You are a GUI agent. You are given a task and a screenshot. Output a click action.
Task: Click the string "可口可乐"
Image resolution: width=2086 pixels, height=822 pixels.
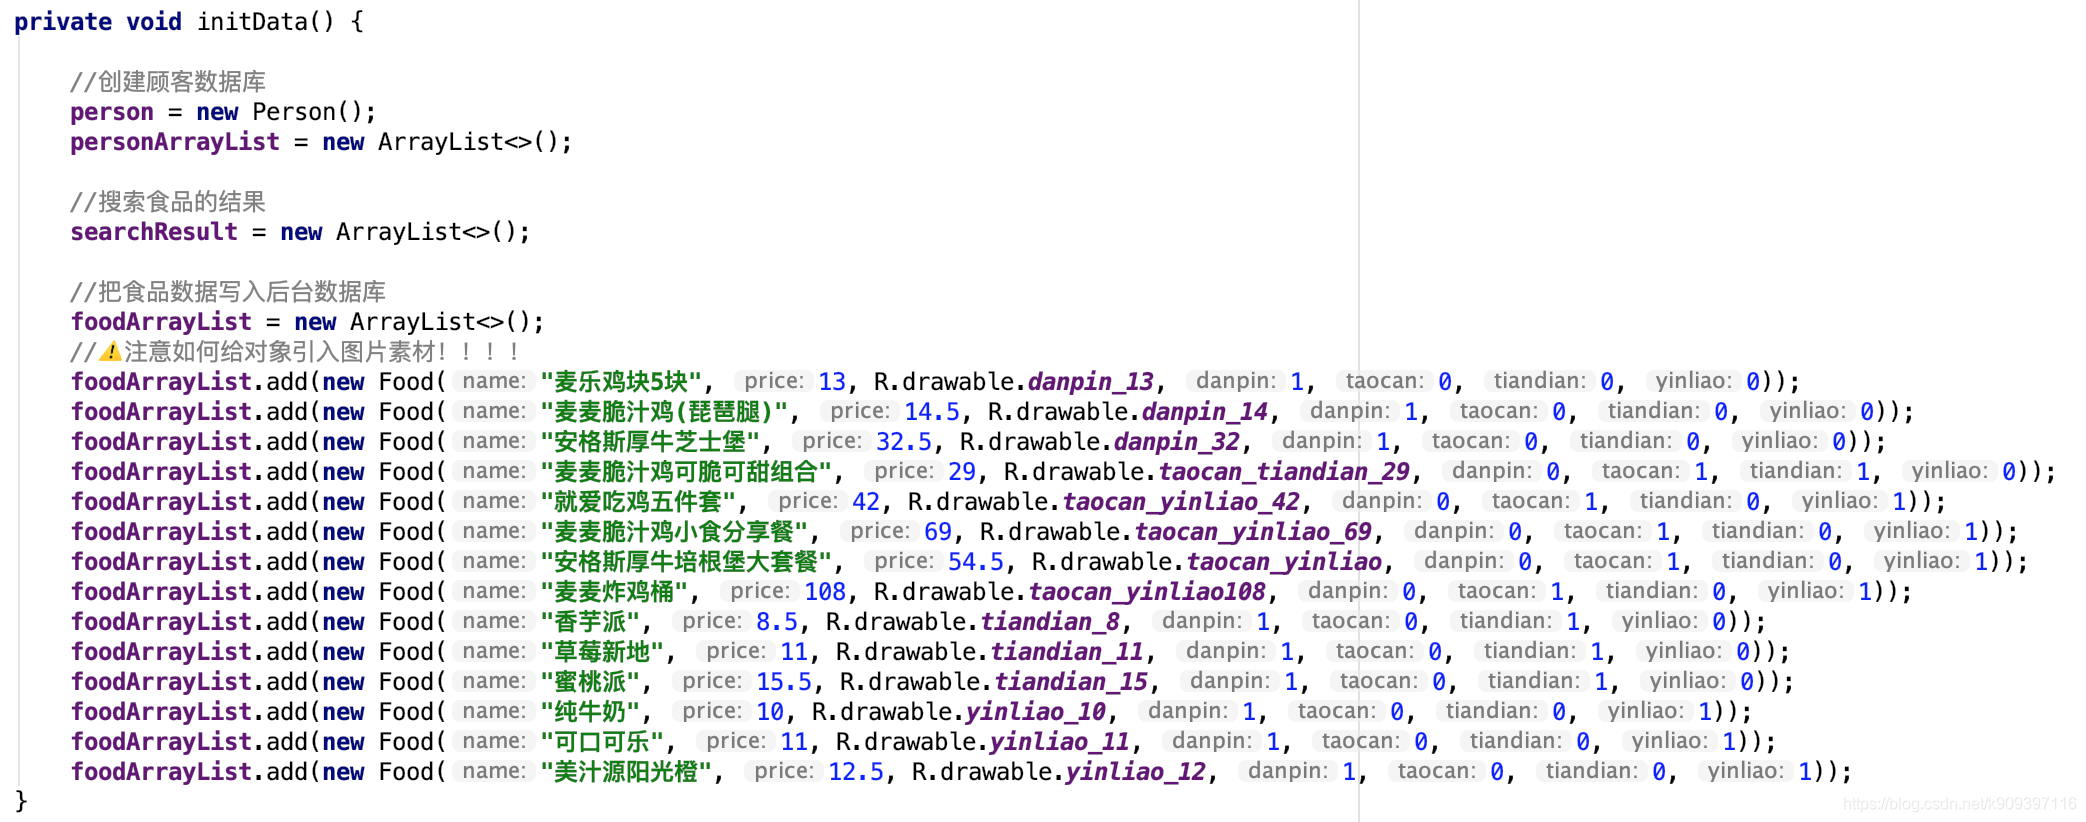[x=601, y=741]
